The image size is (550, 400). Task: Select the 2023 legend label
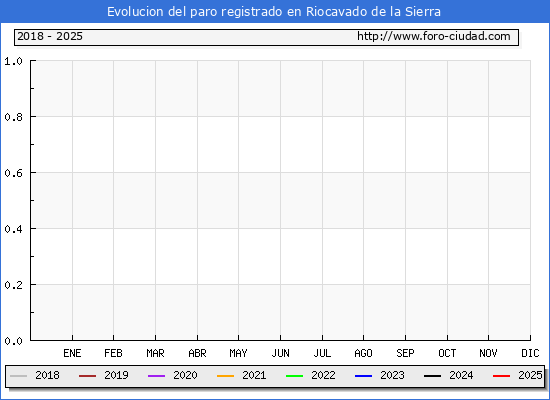[x=393, y=375]
